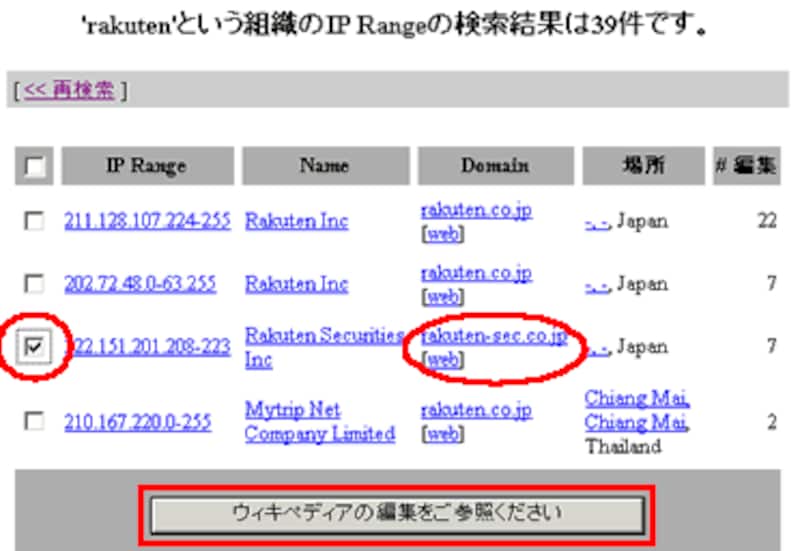Open IP range 210.167.220.0-255 link

[137, 422]
